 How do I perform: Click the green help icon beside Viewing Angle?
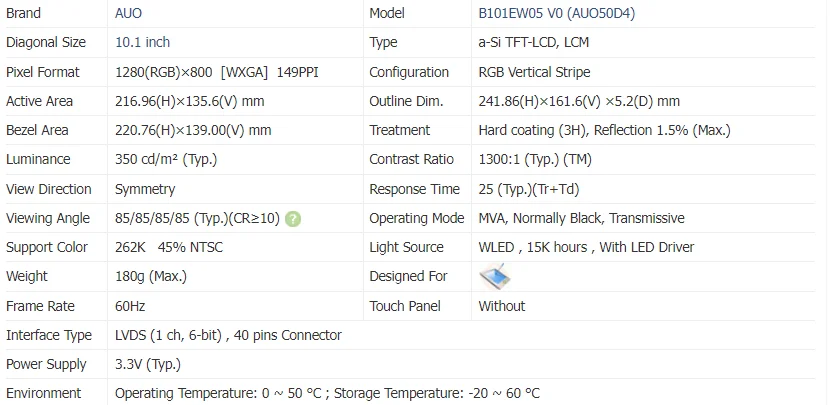pos(293,218)
